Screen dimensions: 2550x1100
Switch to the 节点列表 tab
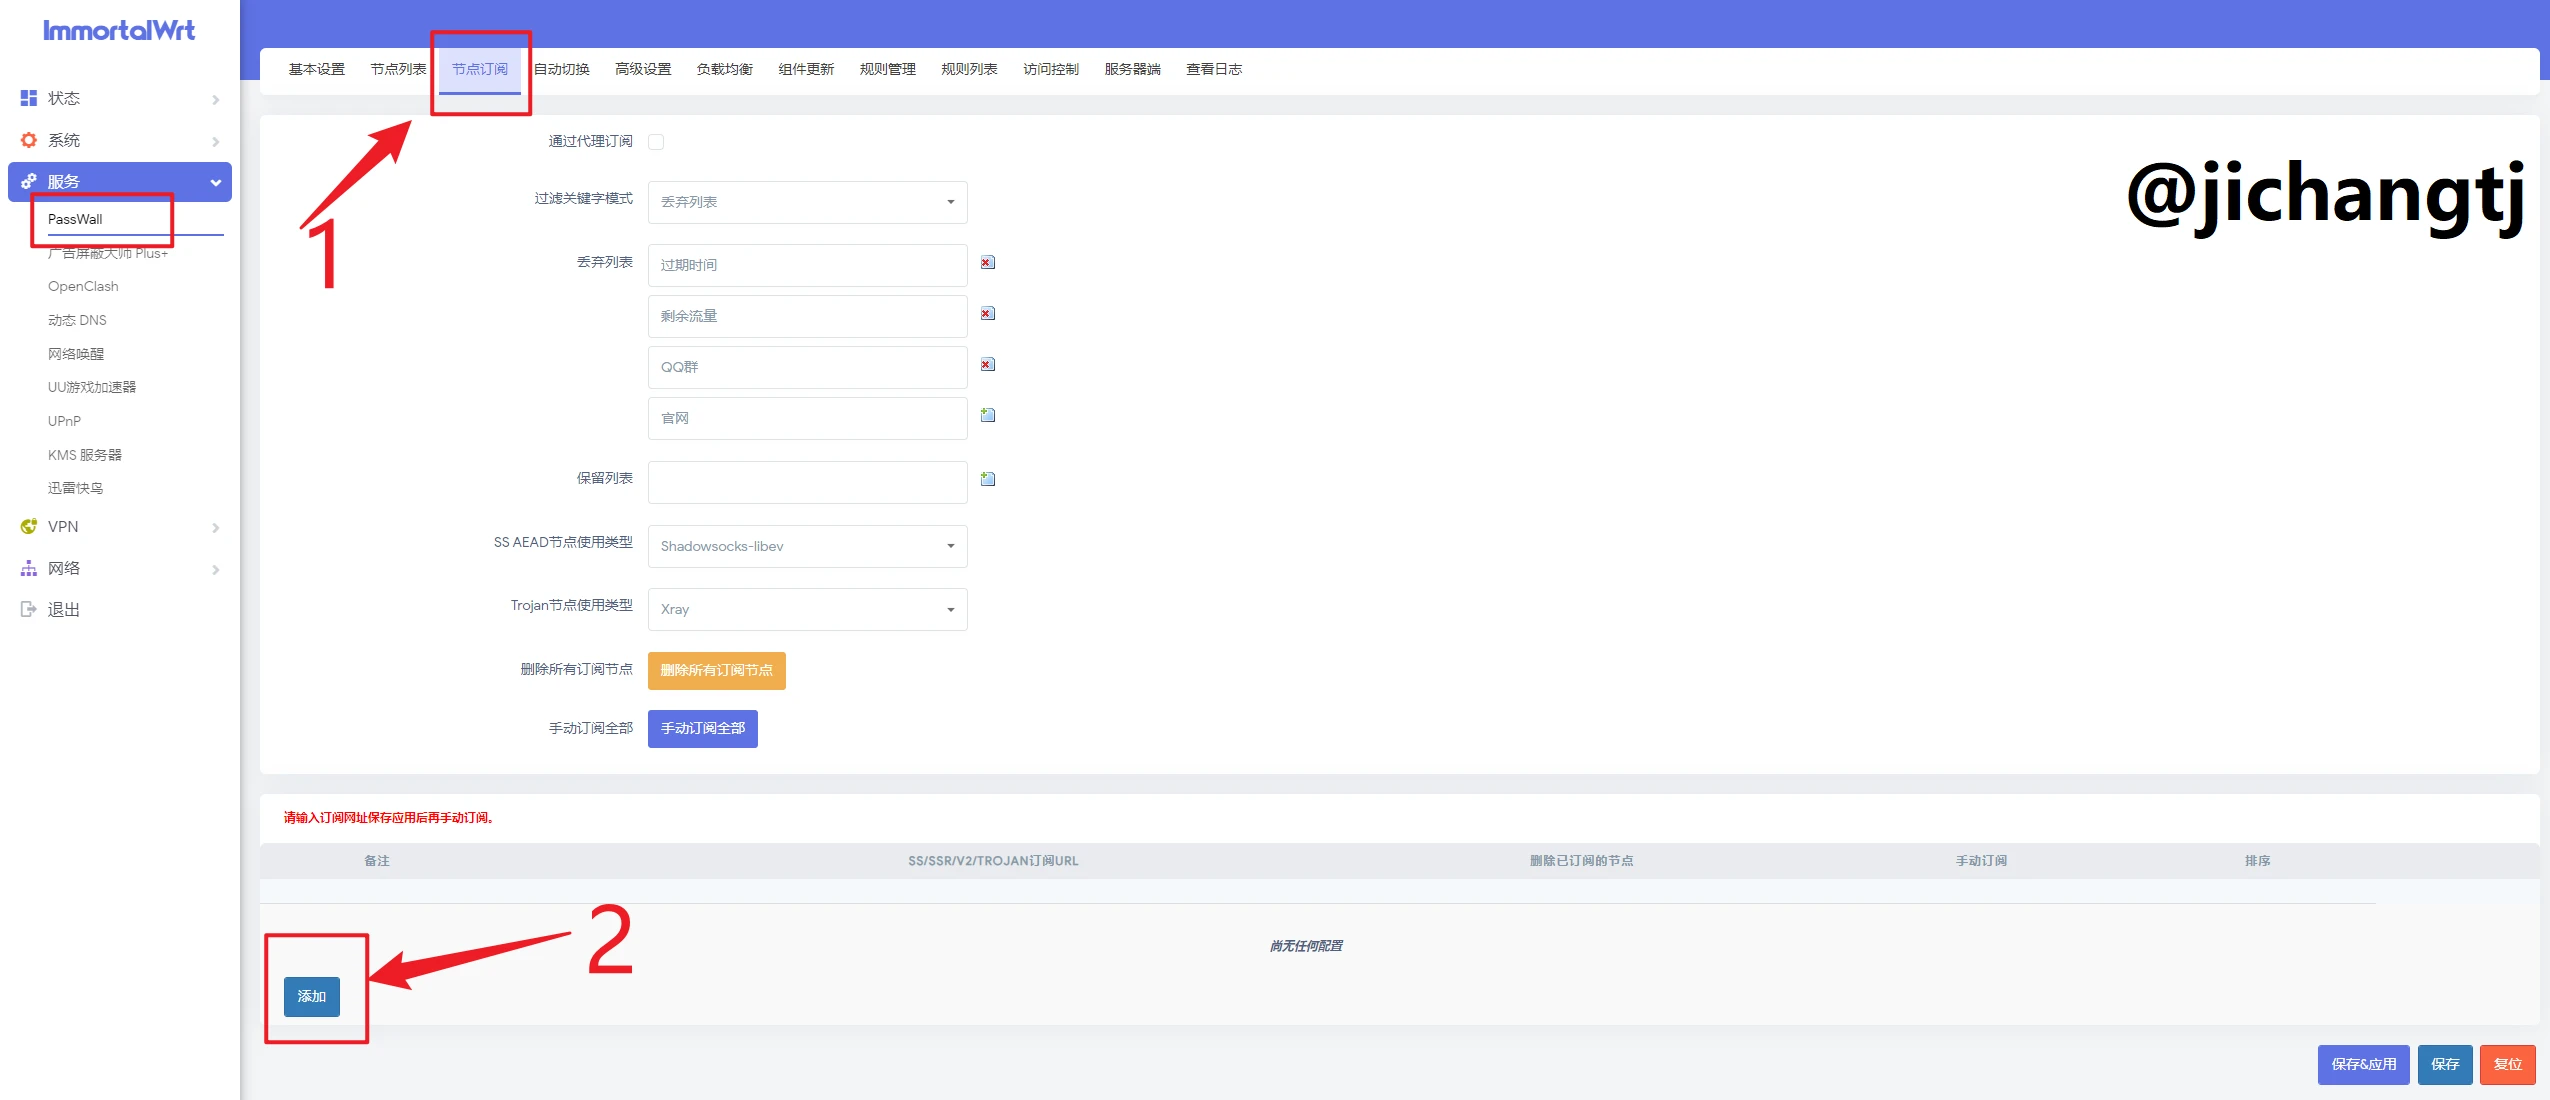398,69
